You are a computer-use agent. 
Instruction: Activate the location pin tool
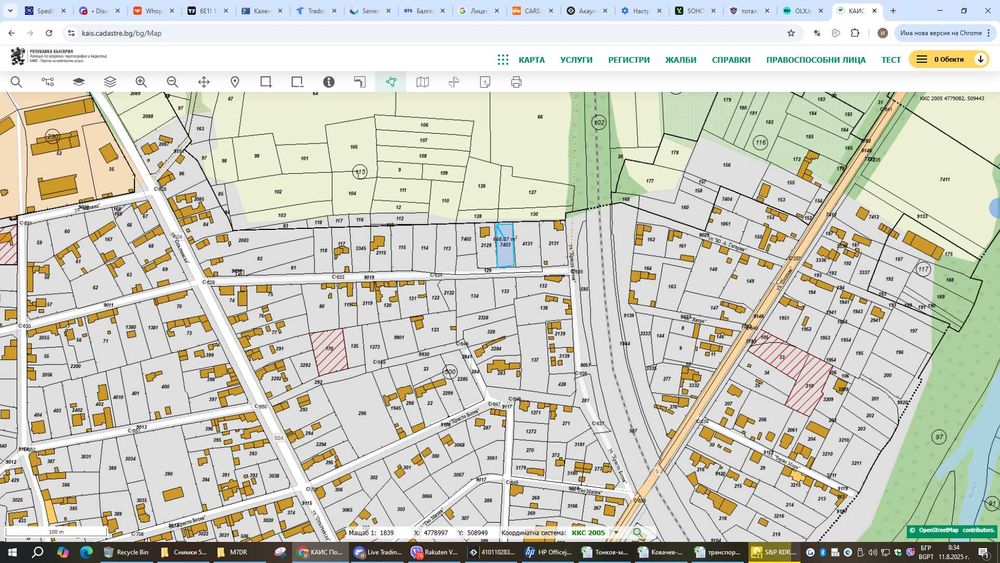point(235,82)
